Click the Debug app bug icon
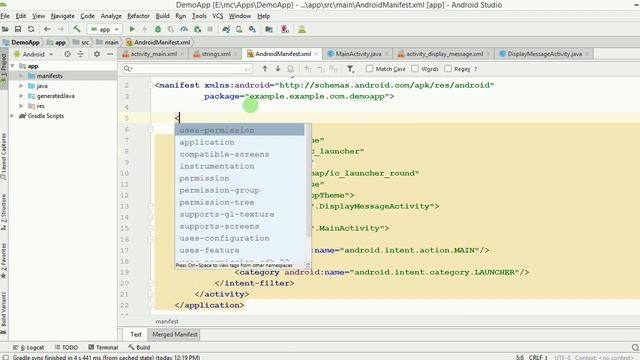The height and width of the screenshot is (360, 640). pos(158,29)
